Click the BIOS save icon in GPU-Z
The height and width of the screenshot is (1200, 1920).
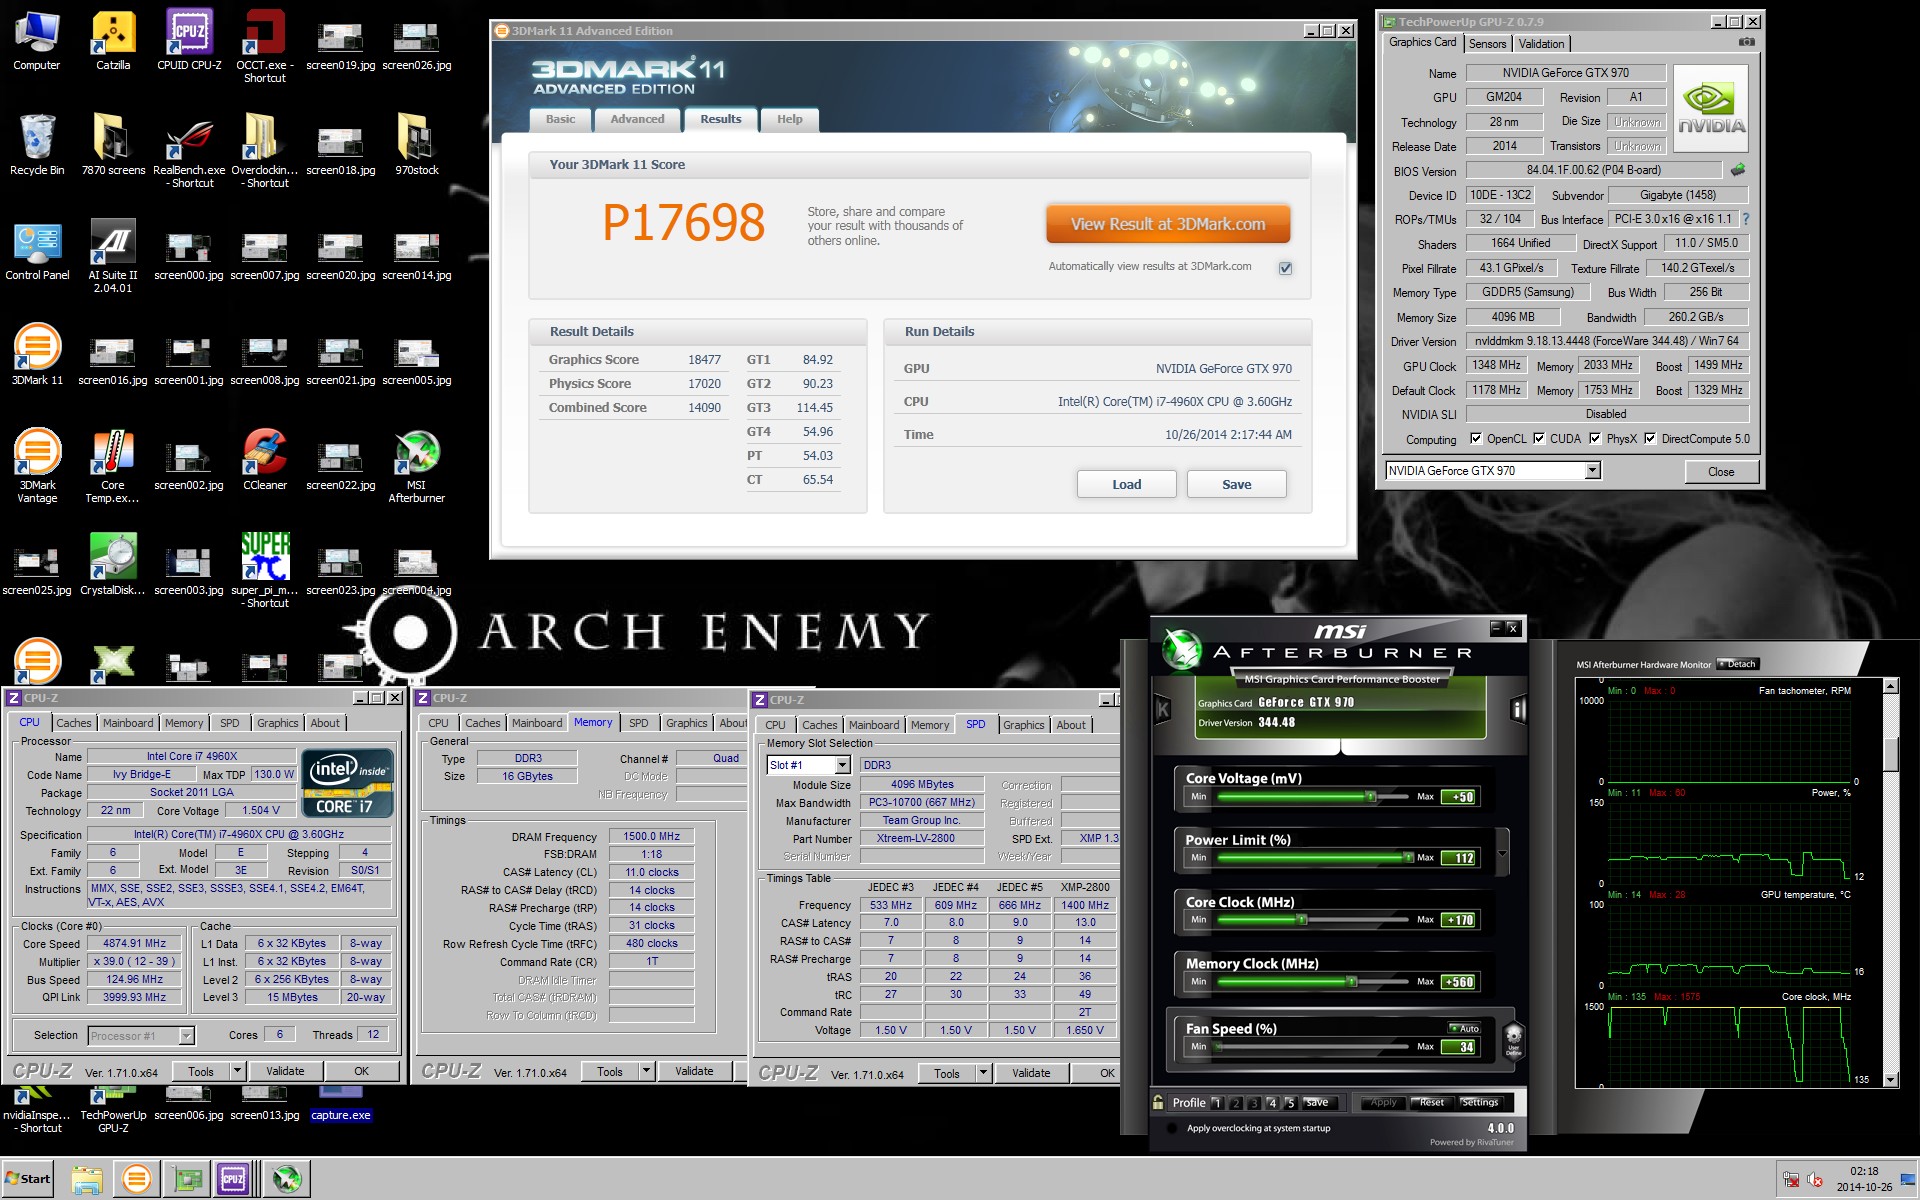(1738, 170)
